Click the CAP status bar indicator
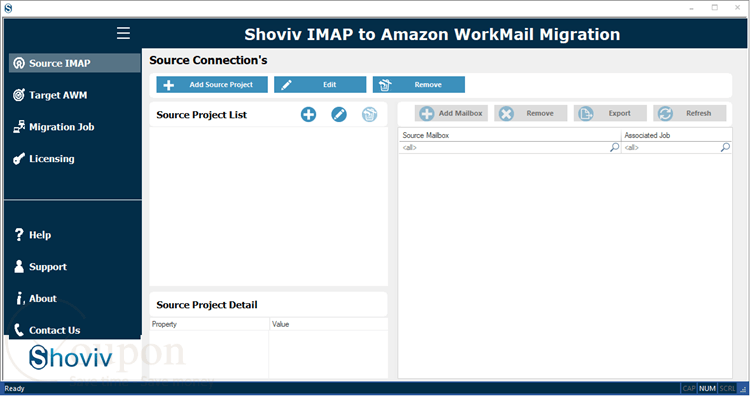The height and width of the screenshot is (396, 750). [689, 388]
